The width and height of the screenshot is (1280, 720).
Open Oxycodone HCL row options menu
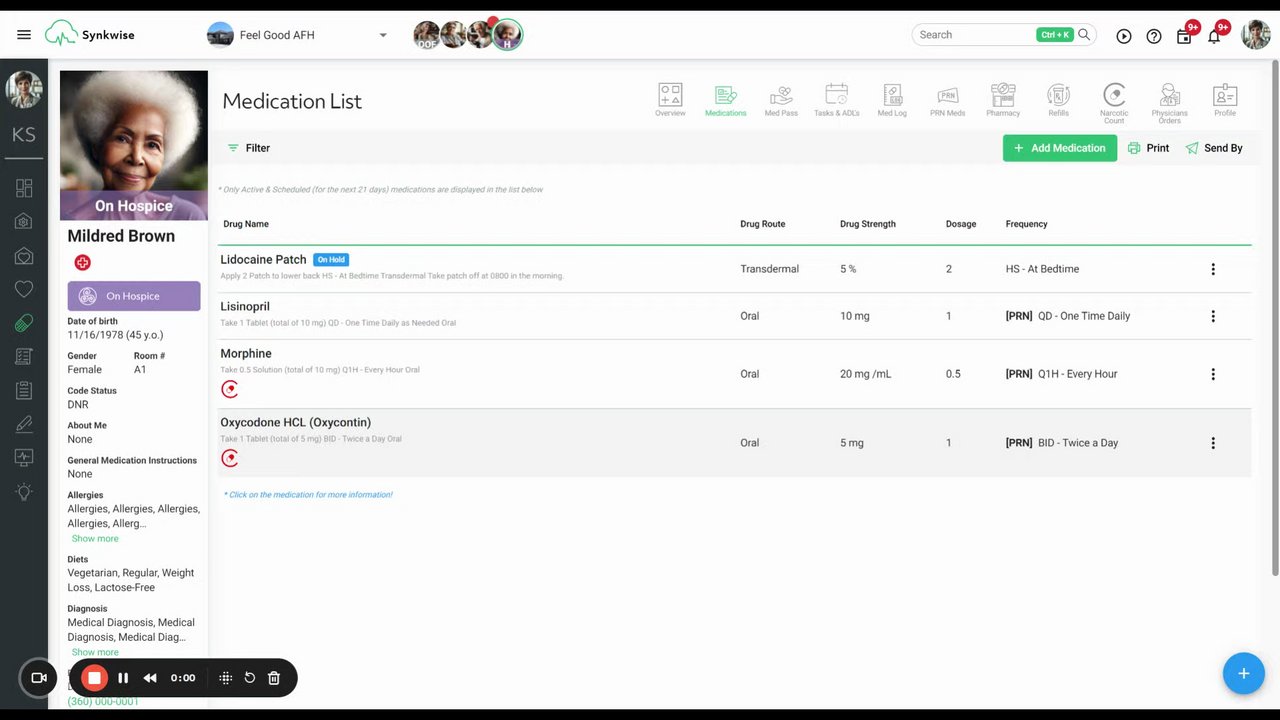tap(1213, 443)
